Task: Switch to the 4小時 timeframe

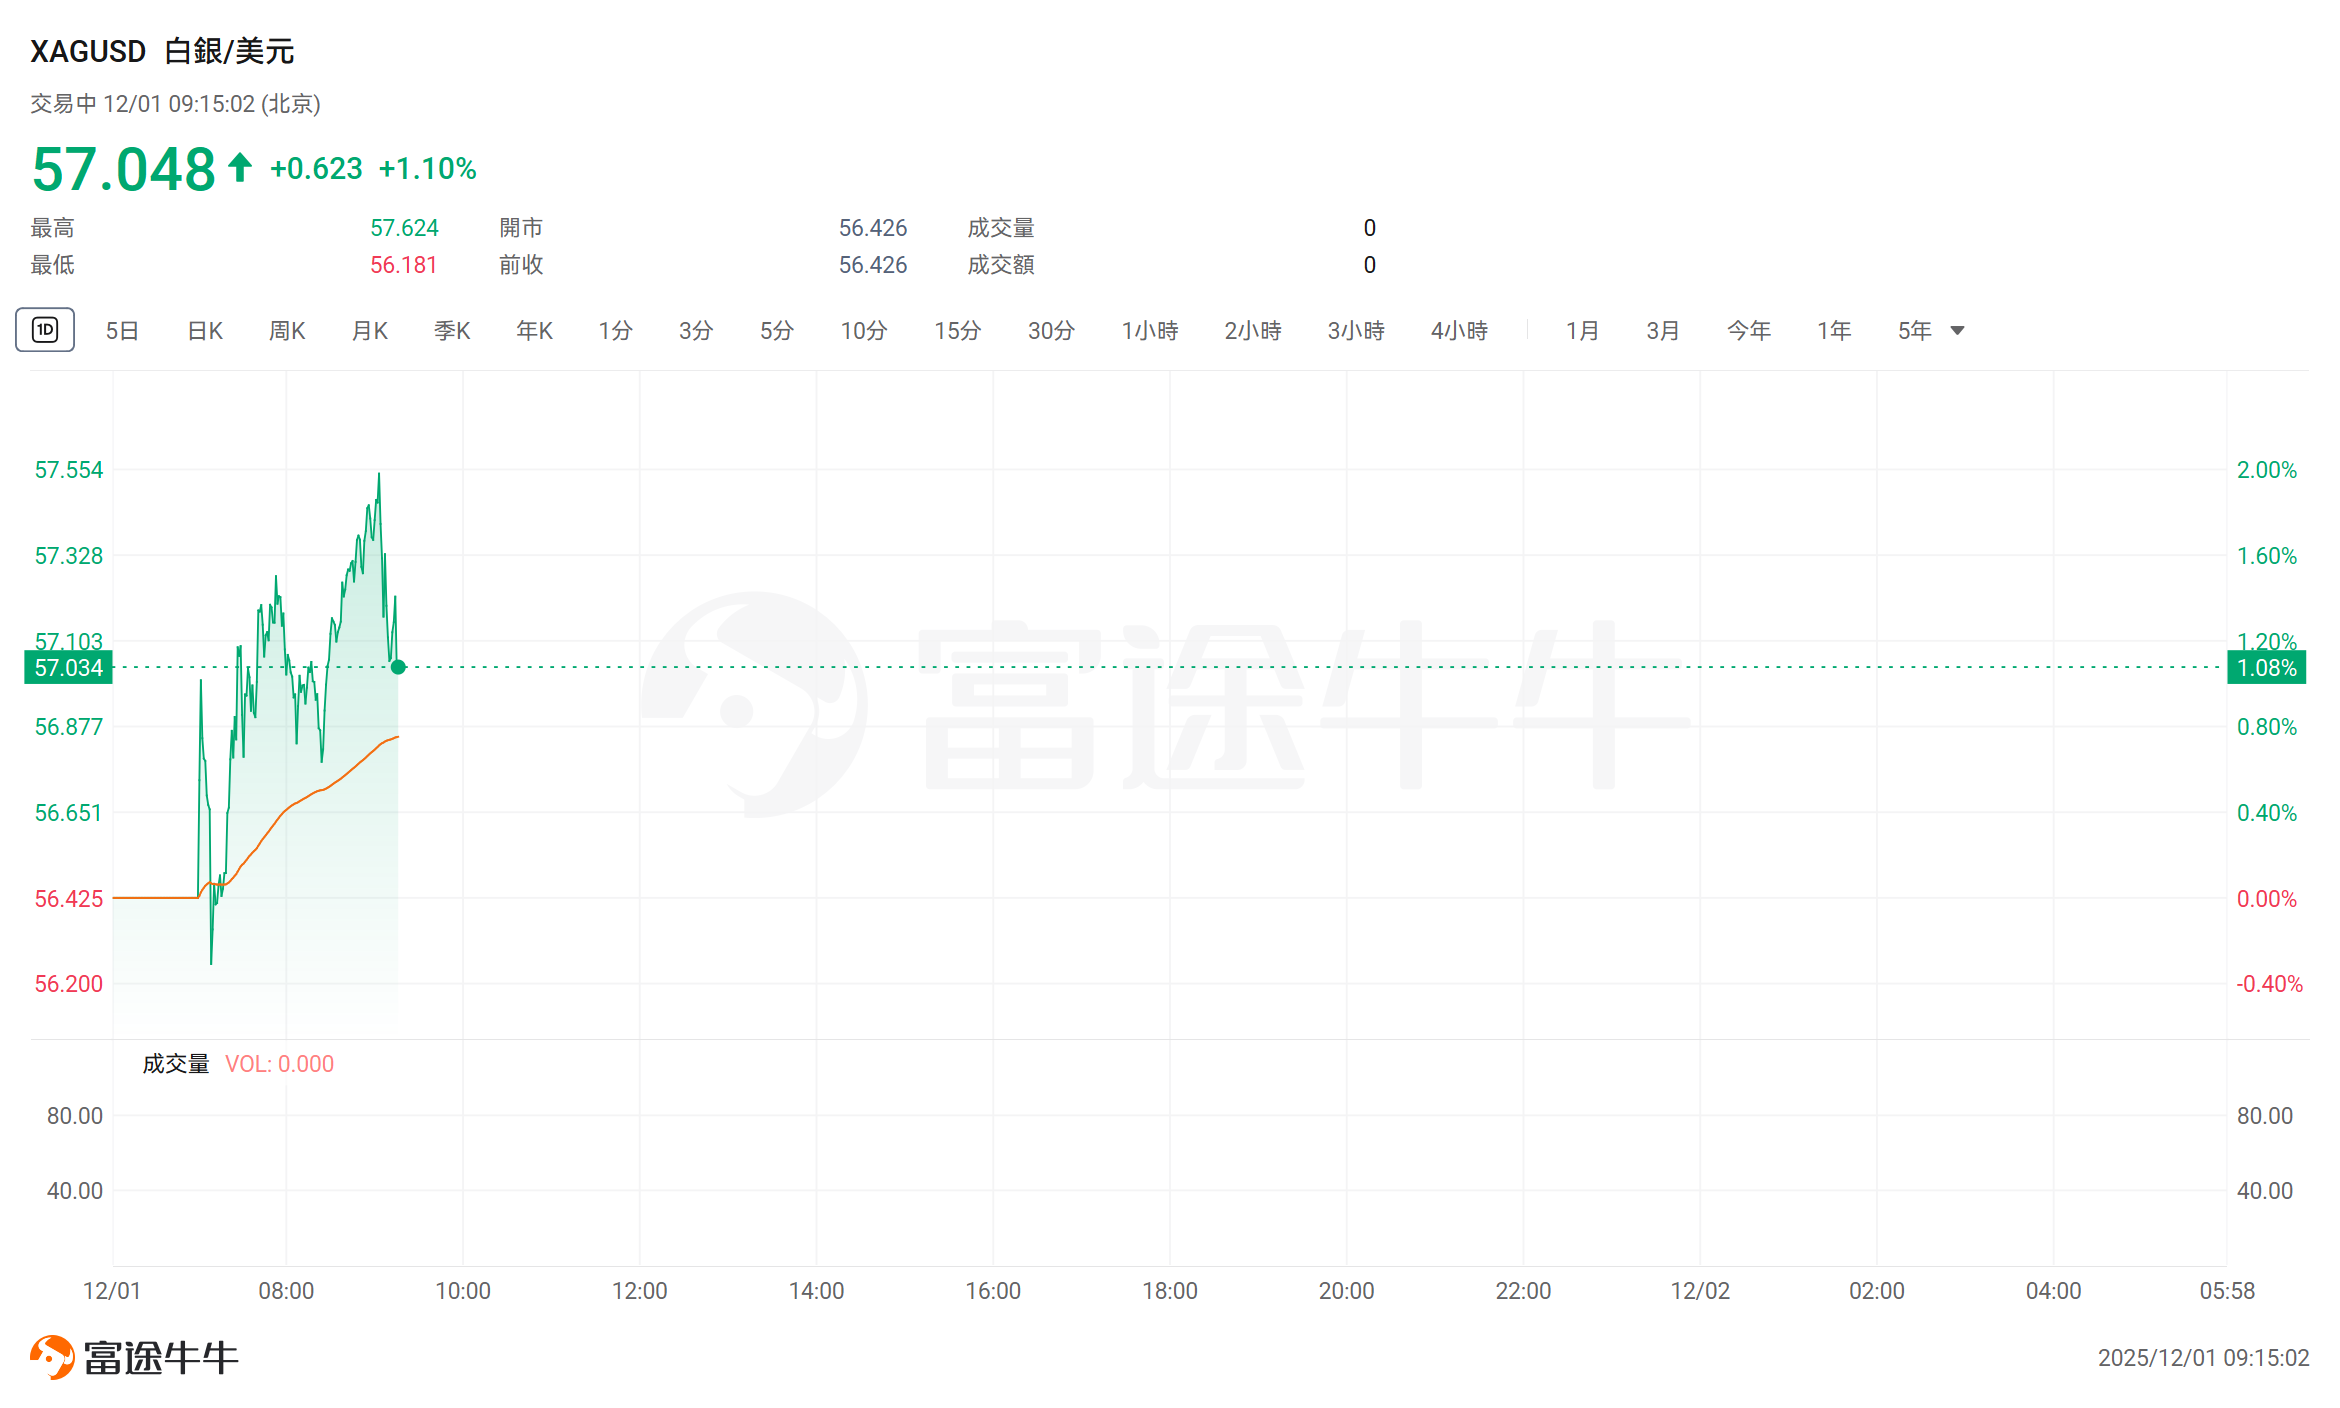Action: [1459, 331]
